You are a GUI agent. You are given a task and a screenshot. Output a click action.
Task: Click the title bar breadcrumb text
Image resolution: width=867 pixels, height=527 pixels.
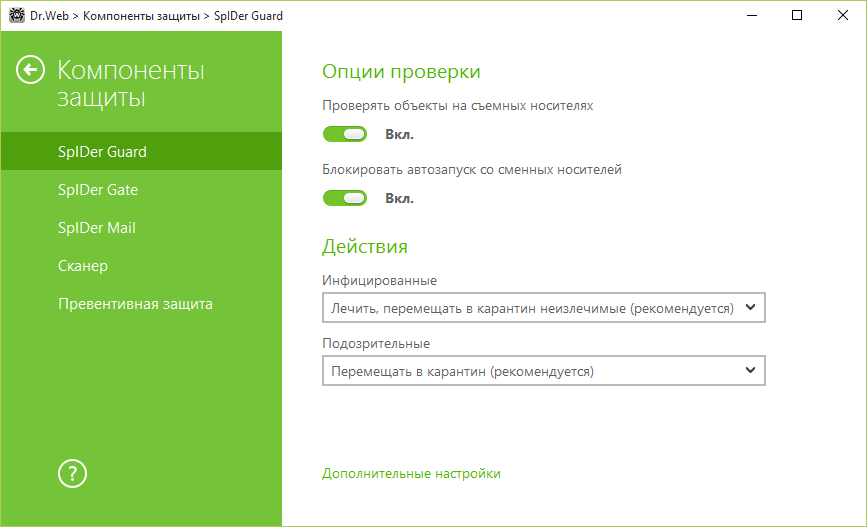(x=156, y=15)
